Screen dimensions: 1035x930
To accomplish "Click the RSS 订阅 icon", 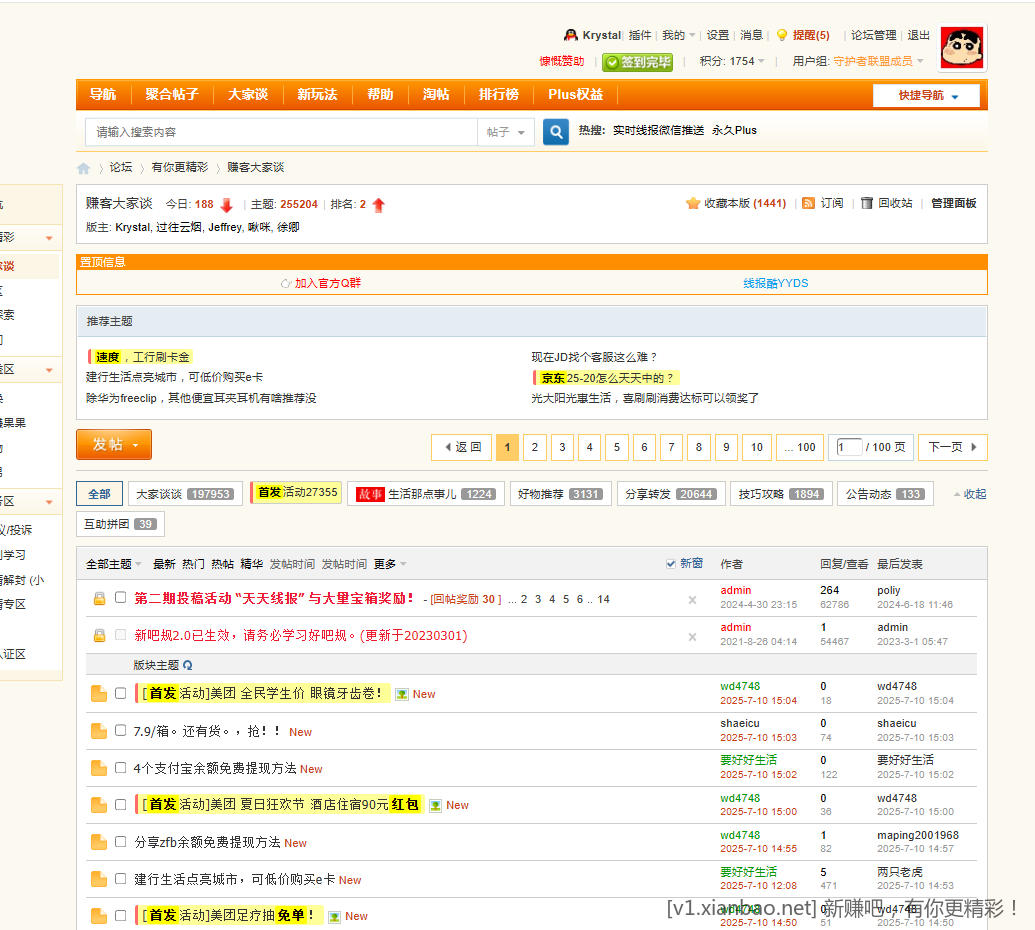I will [808, 203].
